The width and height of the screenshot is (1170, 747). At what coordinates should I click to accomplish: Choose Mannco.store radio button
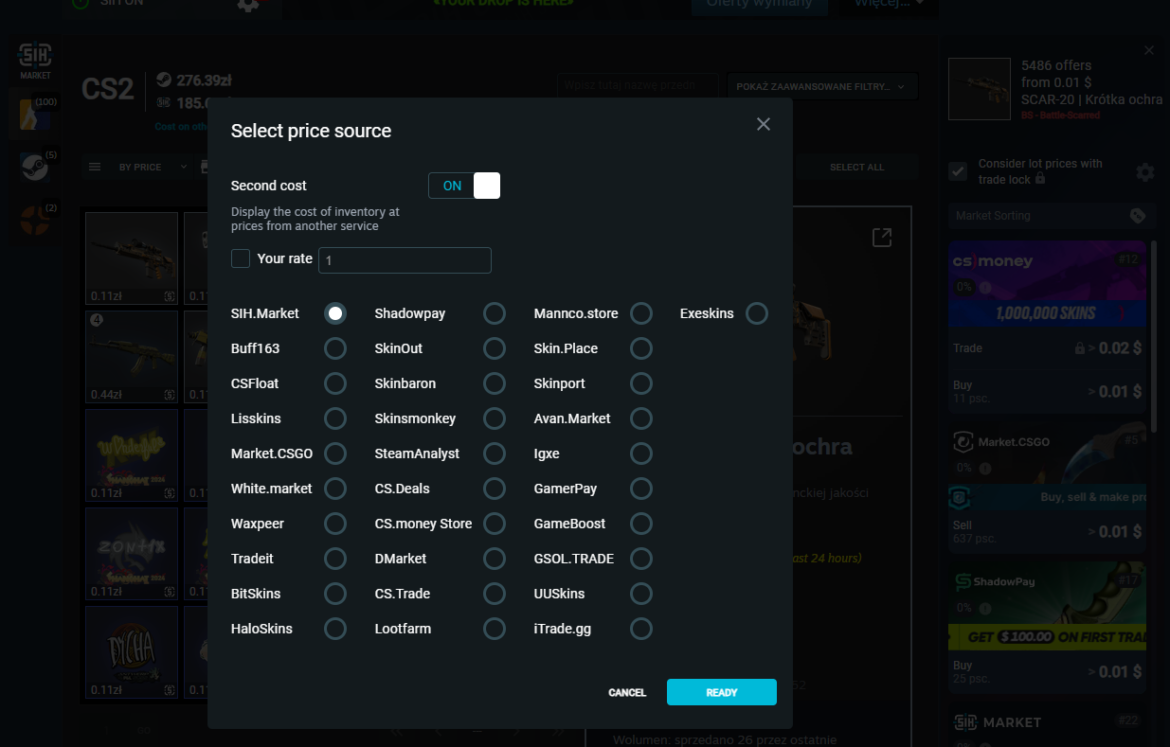(641, 313)
